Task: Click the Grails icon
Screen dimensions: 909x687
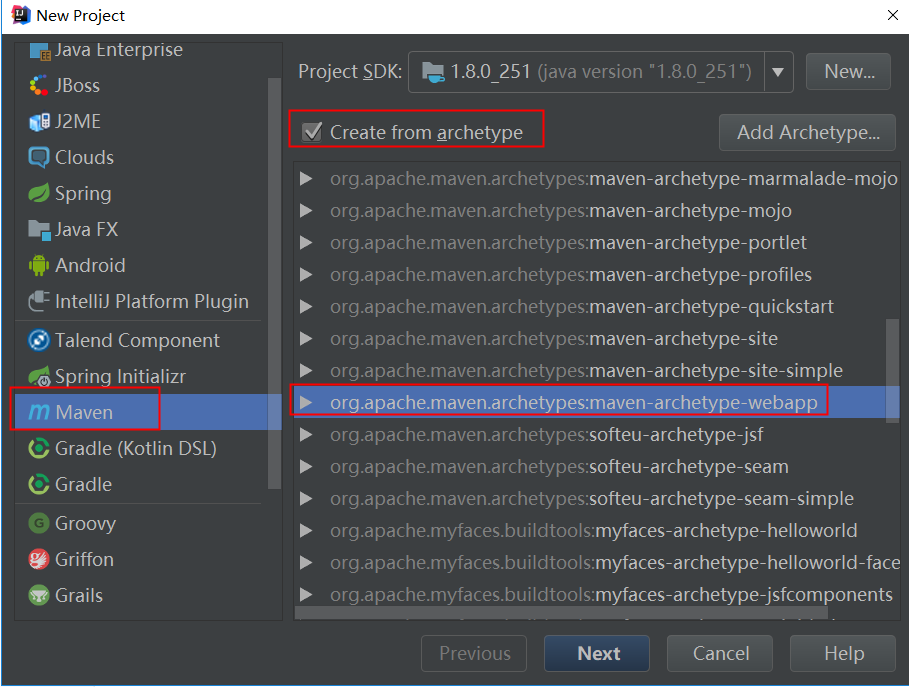Action: click(39, 595)
